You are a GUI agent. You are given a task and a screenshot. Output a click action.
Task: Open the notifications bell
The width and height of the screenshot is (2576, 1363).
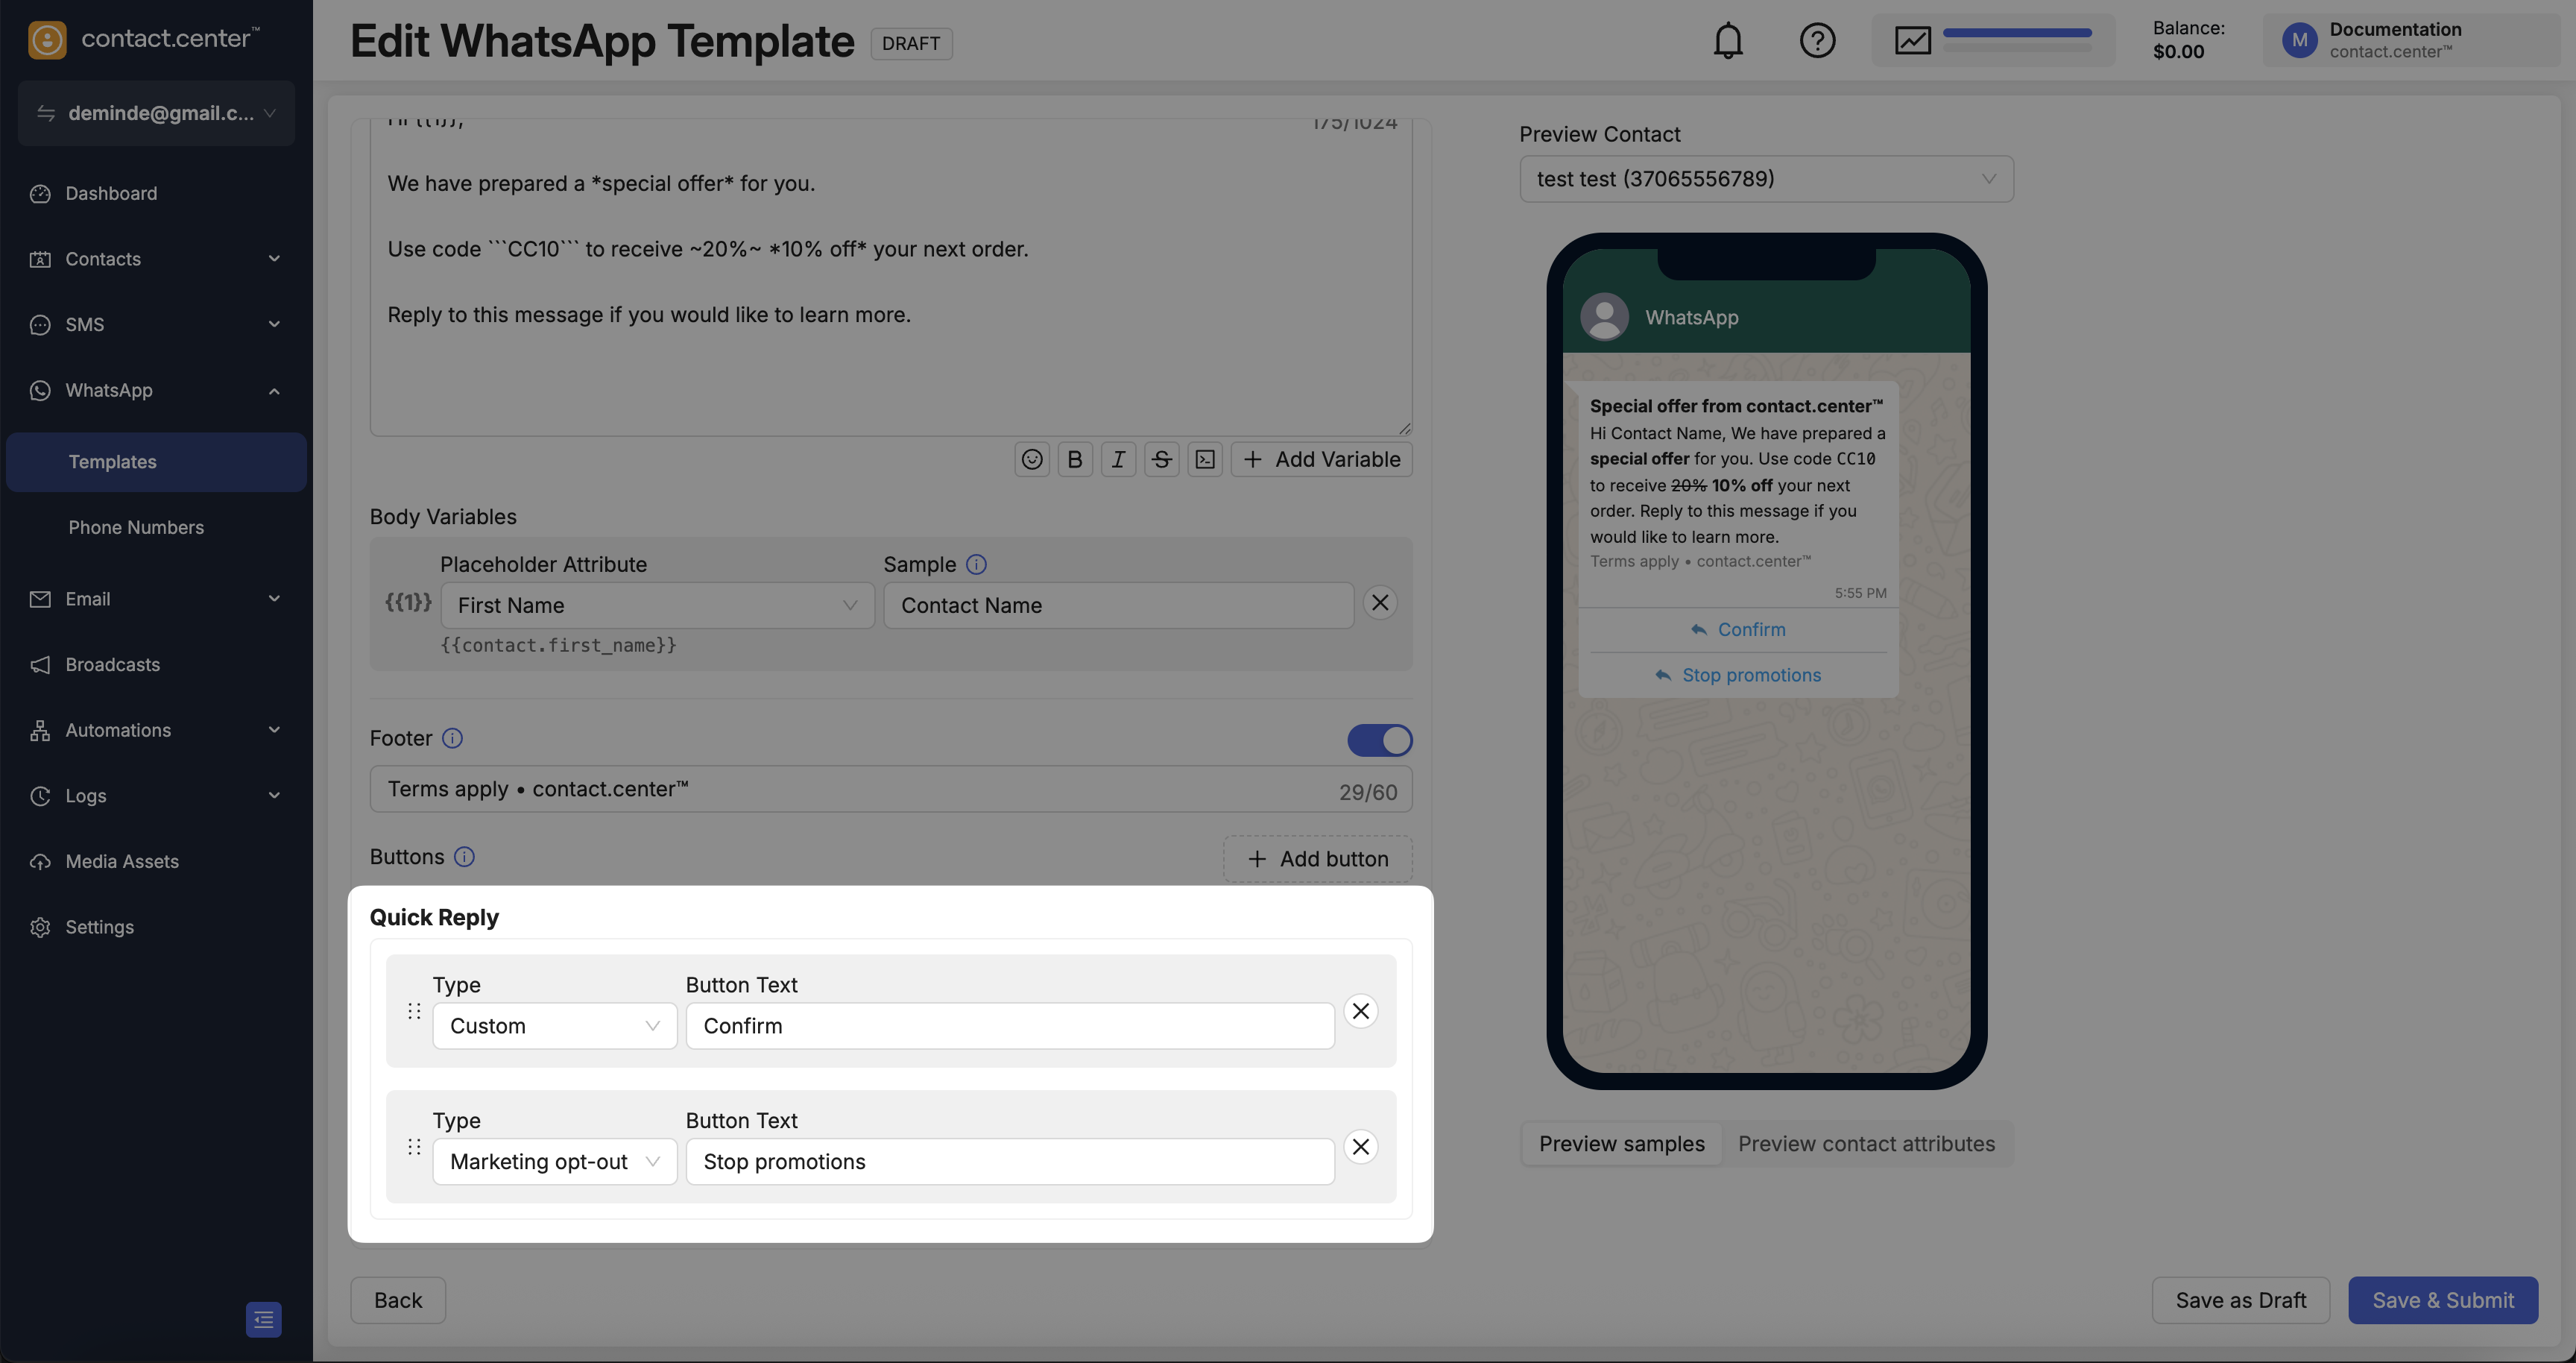click(1727, 41)
